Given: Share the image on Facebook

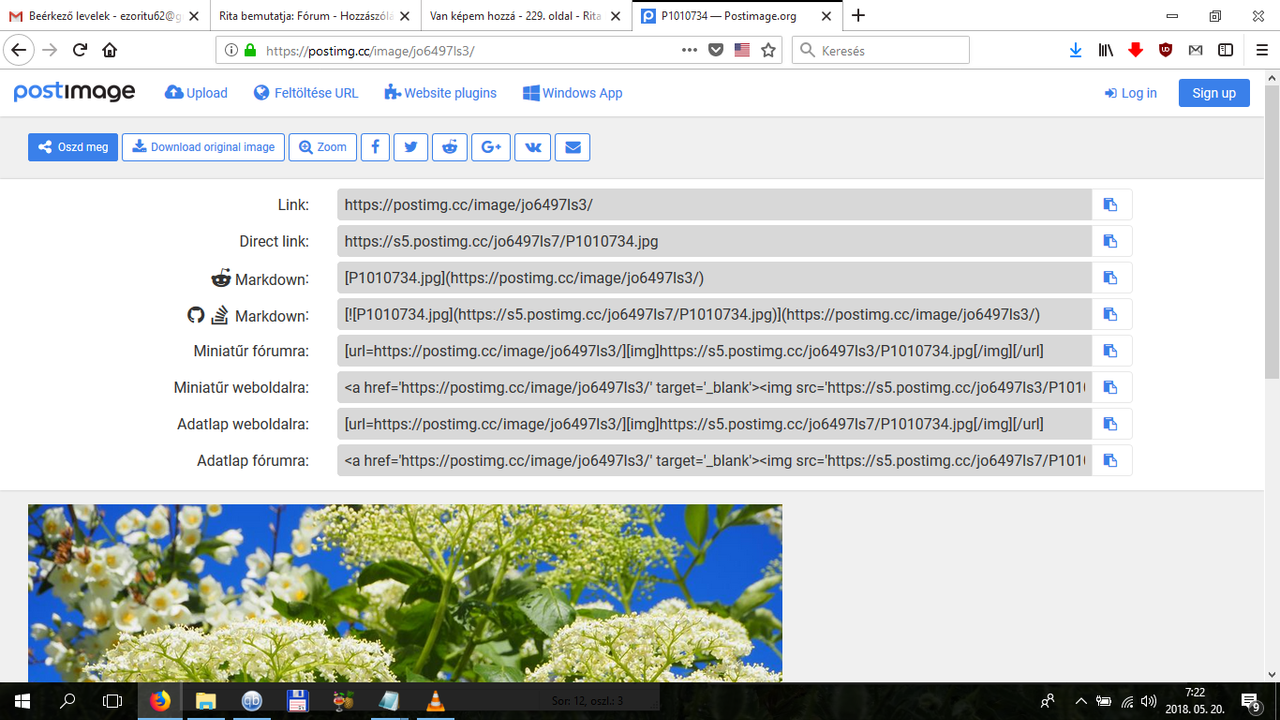Looking at the screenshot, I should tap(375, 147).
